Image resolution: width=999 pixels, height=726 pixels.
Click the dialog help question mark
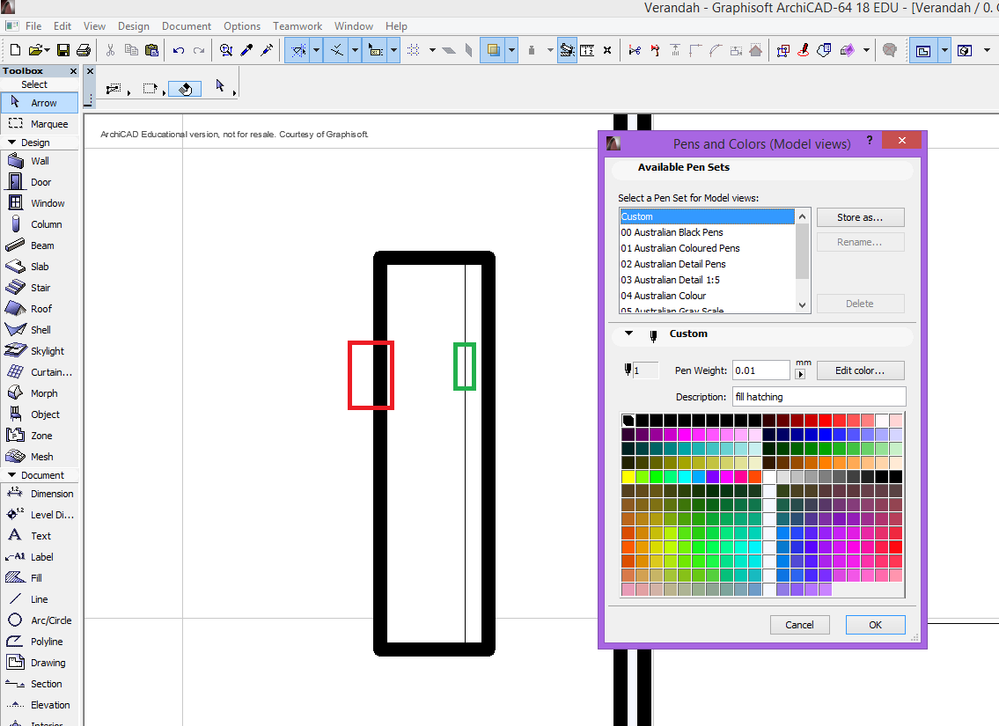[x=870, y=140]
